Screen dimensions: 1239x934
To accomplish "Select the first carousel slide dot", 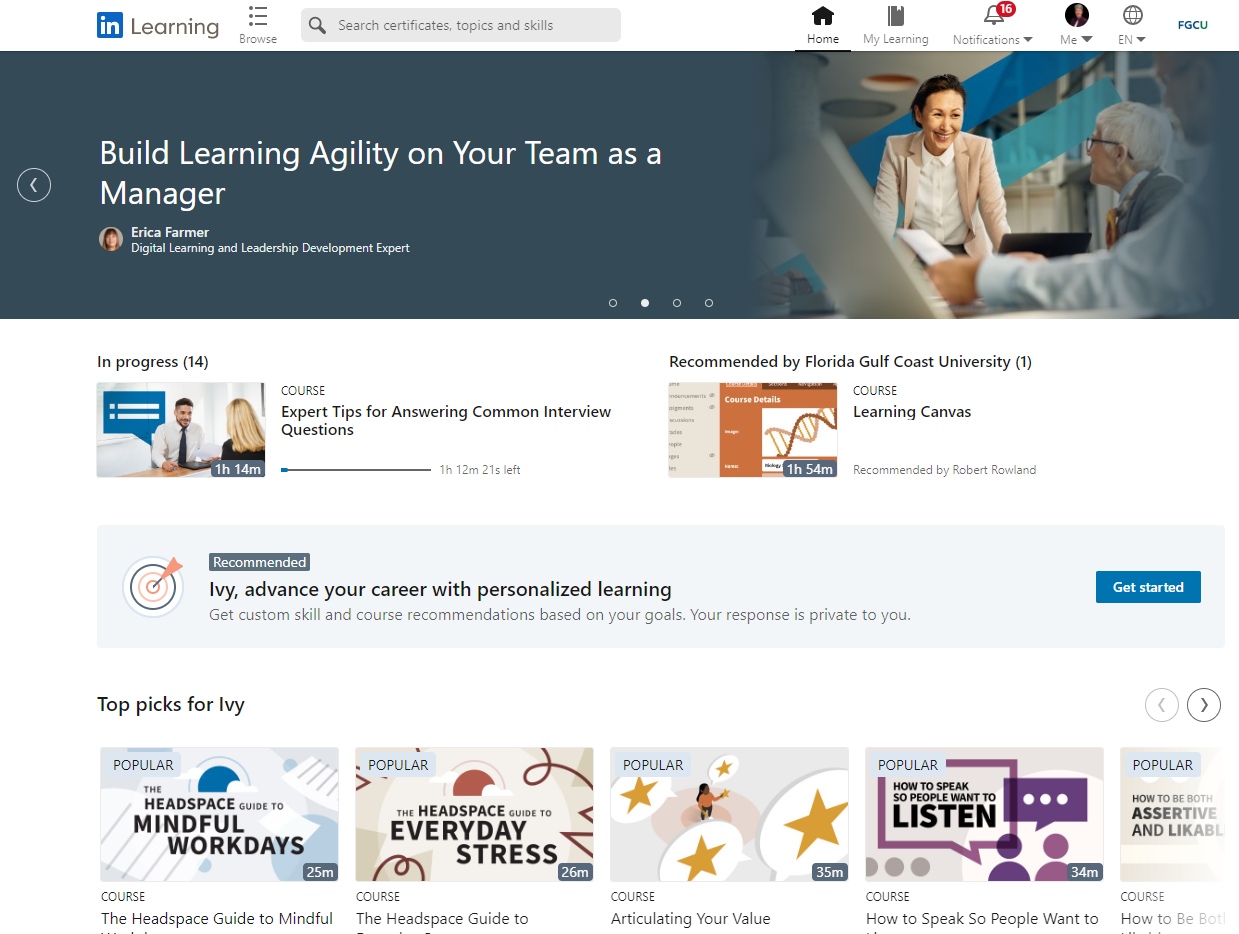I will point(613,303).
